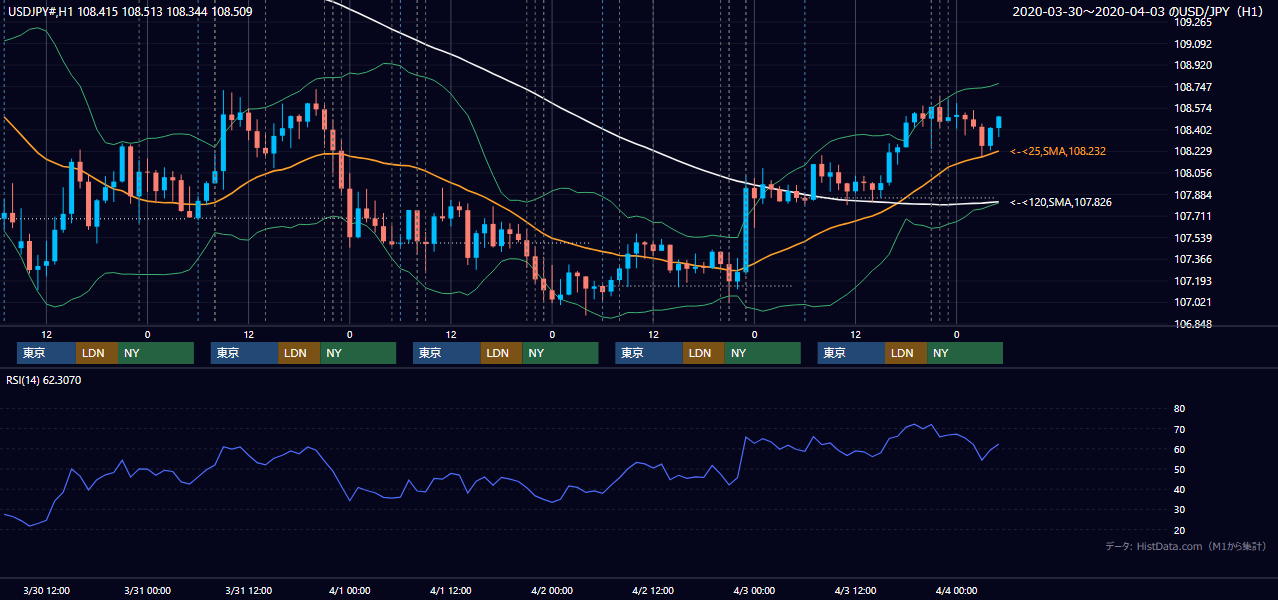Click price axis value 107.021
The height and width of the screenshot is (600, 1278).
pos(1193,302)
